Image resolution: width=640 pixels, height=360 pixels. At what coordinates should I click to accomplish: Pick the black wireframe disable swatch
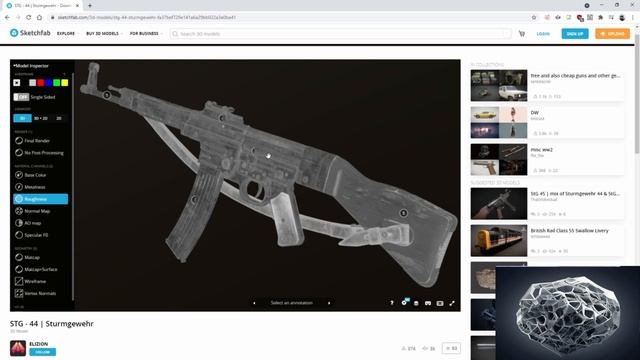click(x=17, y=83)
